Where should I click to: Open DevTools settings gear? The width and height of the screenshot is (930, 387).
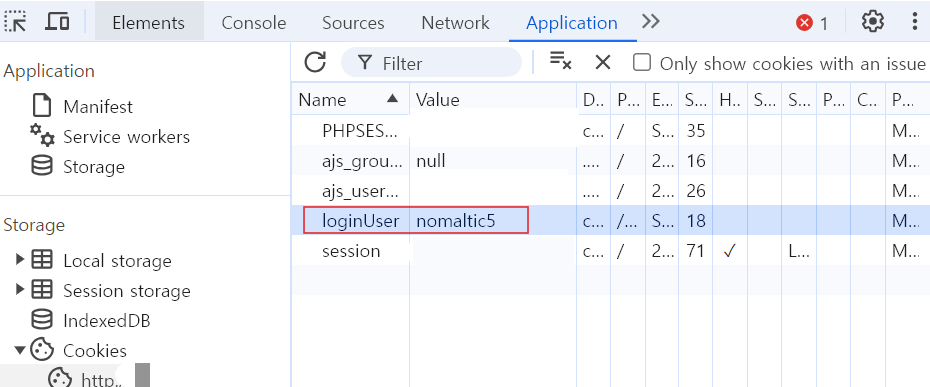point(872,22)
